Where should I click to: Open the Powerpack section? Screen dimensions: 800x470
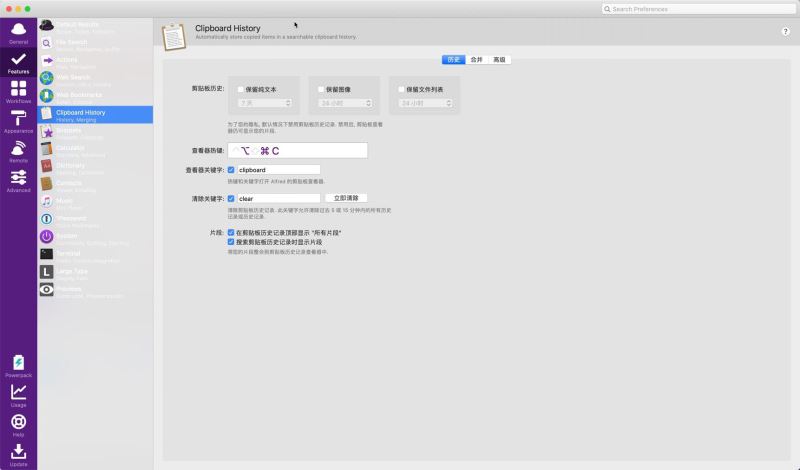(18, 366)
